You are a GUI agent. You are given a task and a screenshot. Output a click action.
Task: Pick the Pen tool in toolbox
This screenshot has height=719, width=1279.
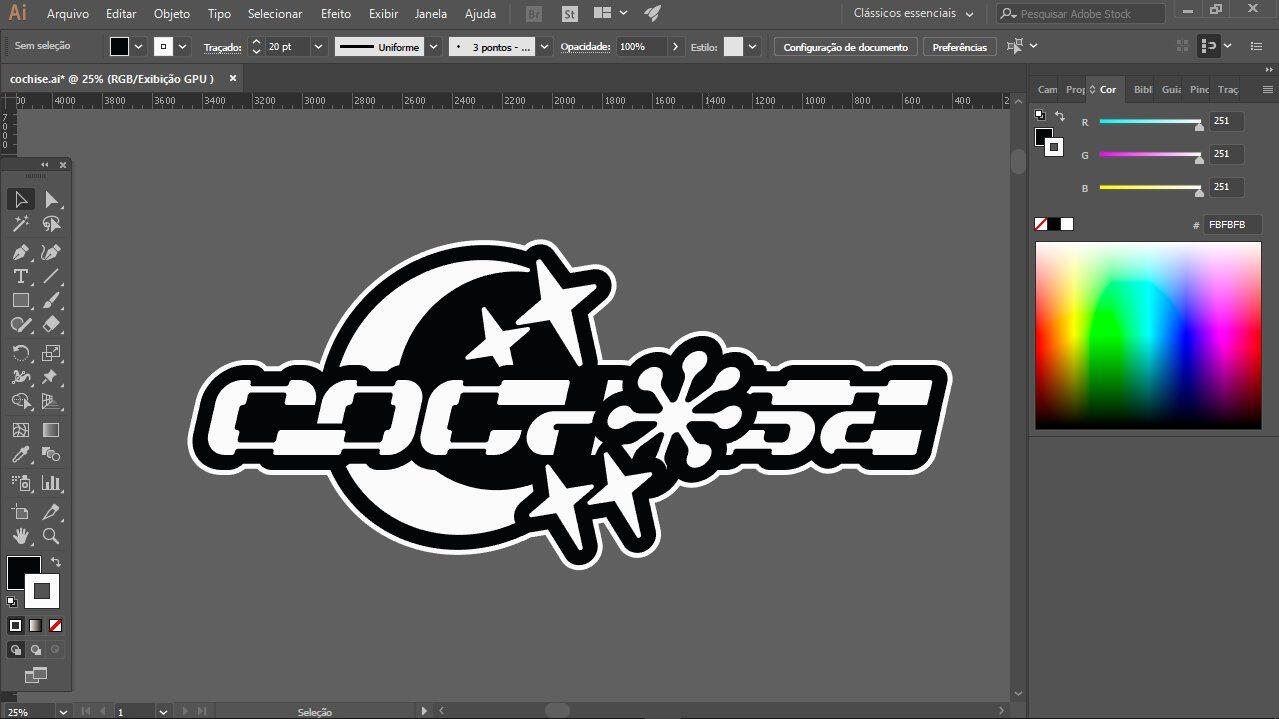pyautogui.click(x=20, y=252)
